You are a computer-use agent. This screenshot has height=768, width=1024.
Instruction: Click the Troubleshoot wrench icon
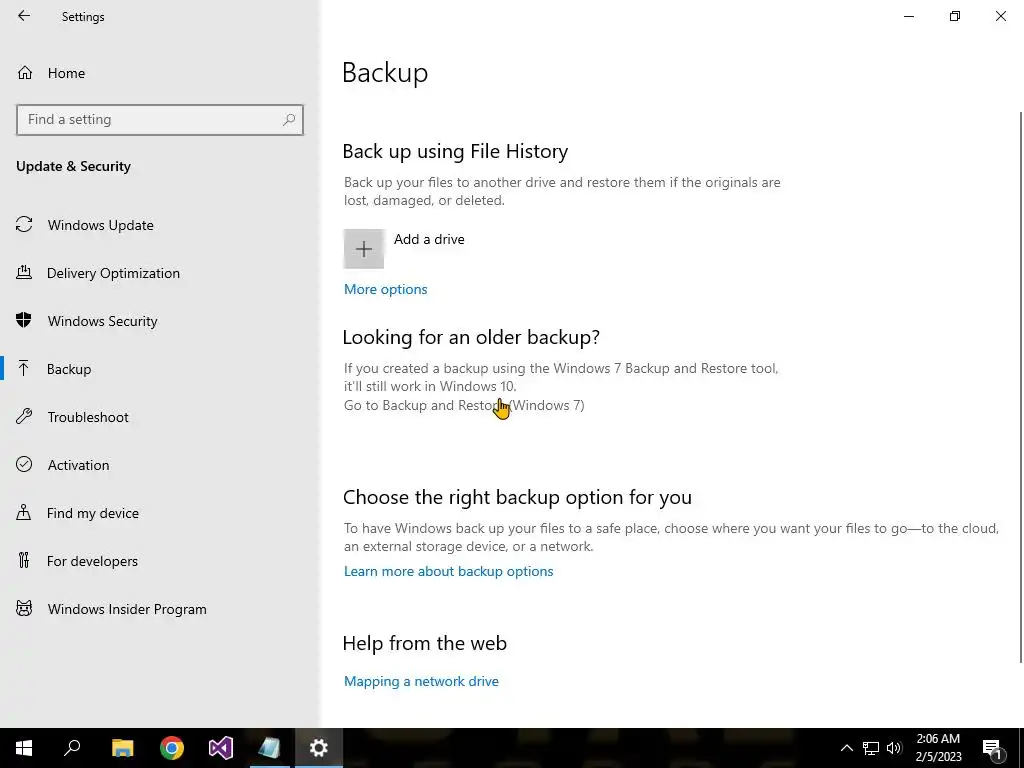click(x=24, y=416)
